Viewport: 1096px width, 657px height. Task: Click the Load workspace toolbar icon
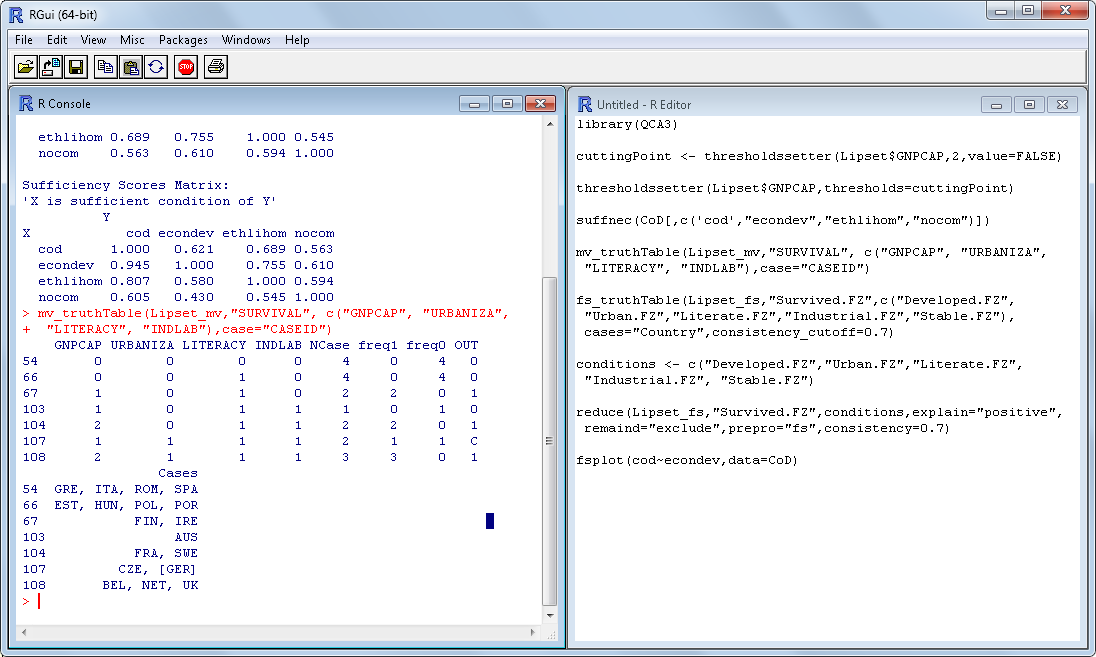coord(51,67)
